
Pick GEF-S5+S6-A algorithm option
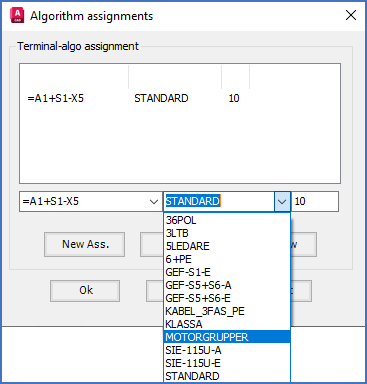[x=227, y=285]
